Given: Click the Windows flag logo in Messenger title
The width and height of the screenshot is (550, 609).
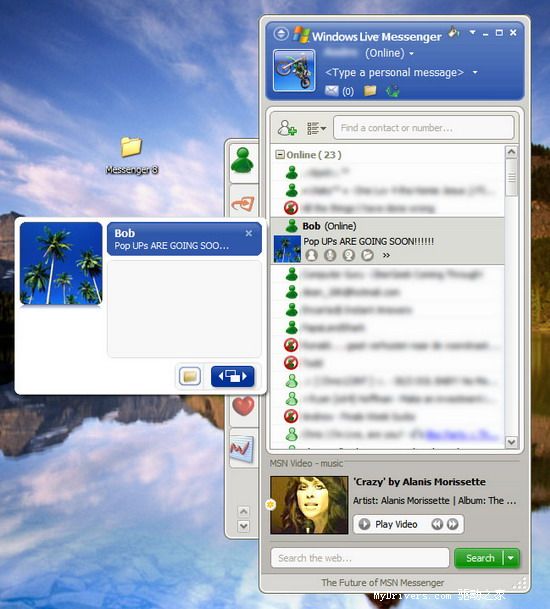Looking at the screenshot, I should (301, 34).
